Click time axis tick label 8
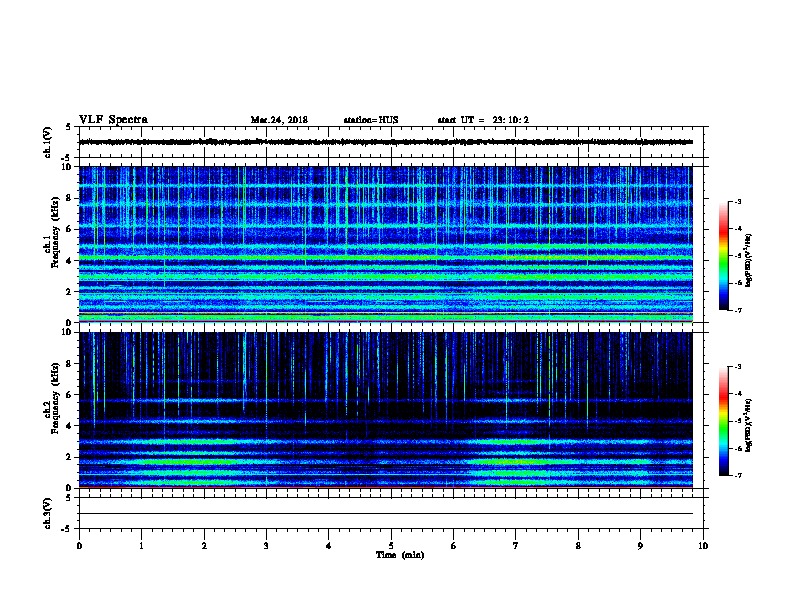 tap(578, 546)
